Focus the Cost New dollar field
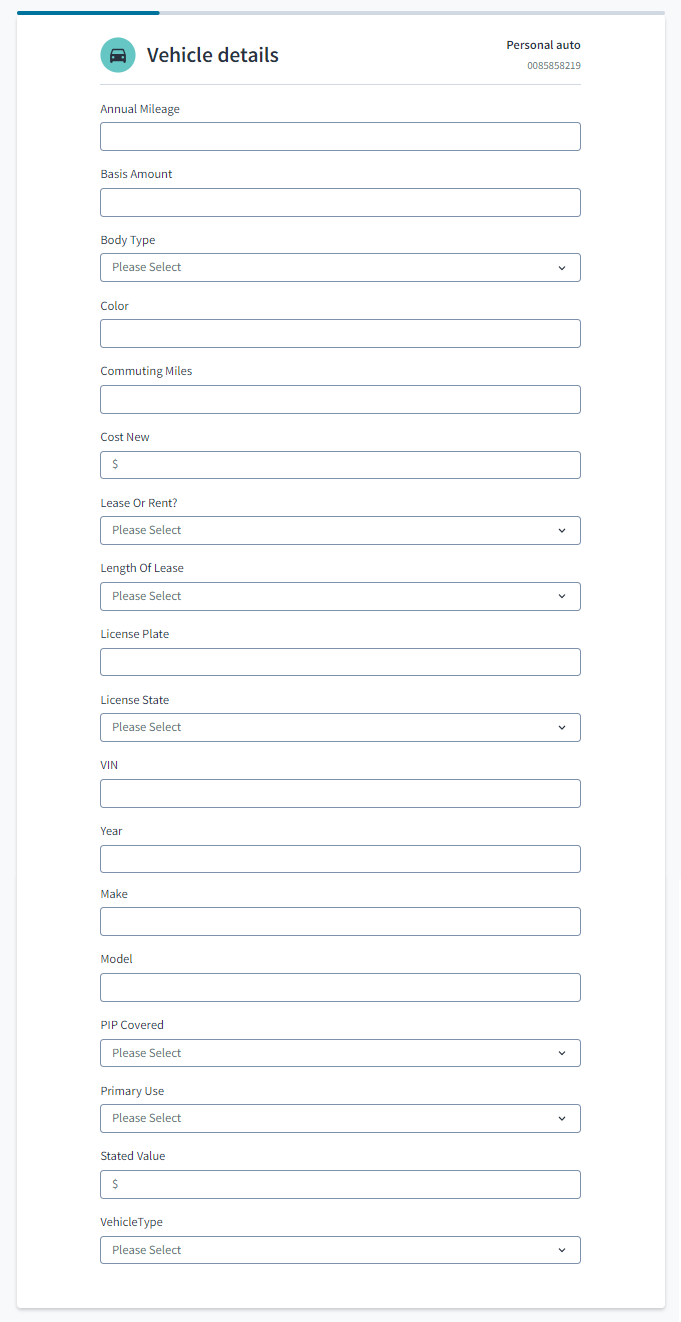The height and width of the screenshot is (1322, 681). 340,465
